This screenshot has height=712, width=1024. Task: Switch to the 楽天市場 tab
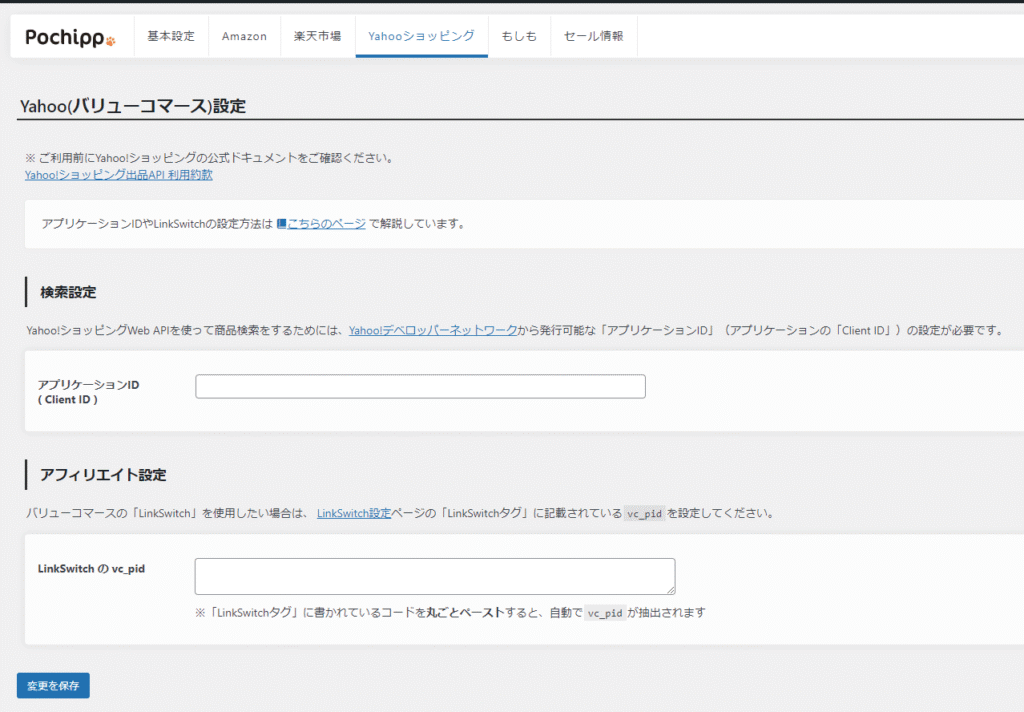point(318,36)
